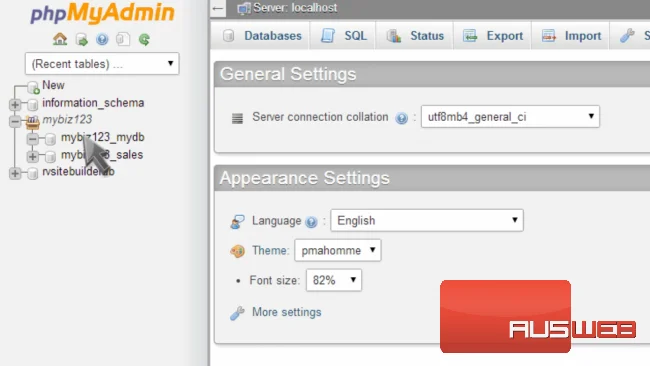Click the Language person icon
Screen dimensions: 650x366
pos(238,222)
